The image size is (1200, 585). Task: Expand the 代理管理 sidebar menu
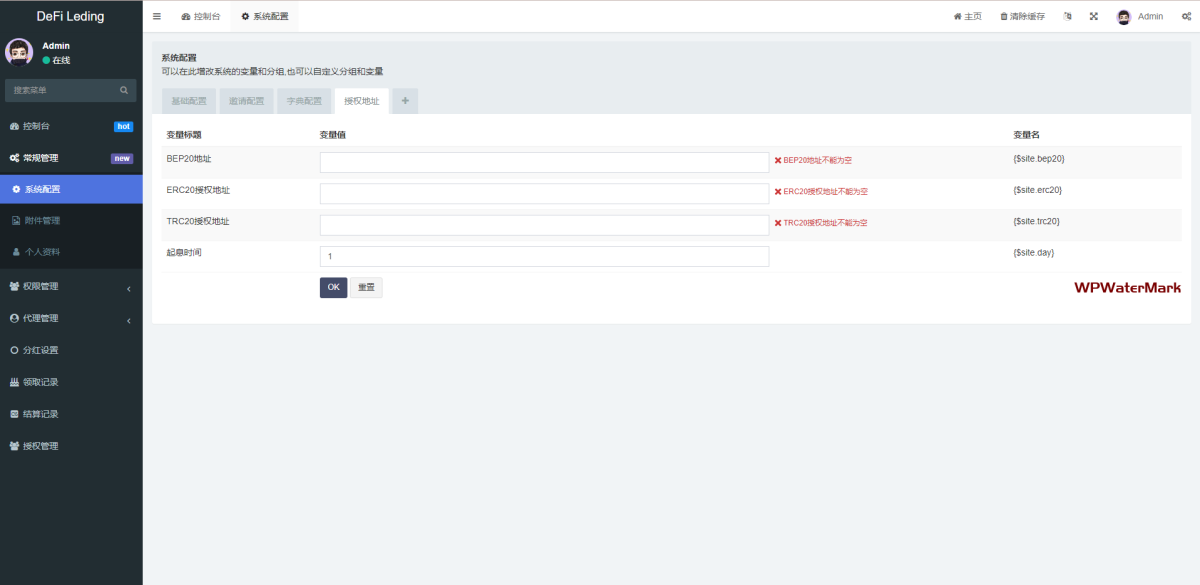click(x=71, y=318)
